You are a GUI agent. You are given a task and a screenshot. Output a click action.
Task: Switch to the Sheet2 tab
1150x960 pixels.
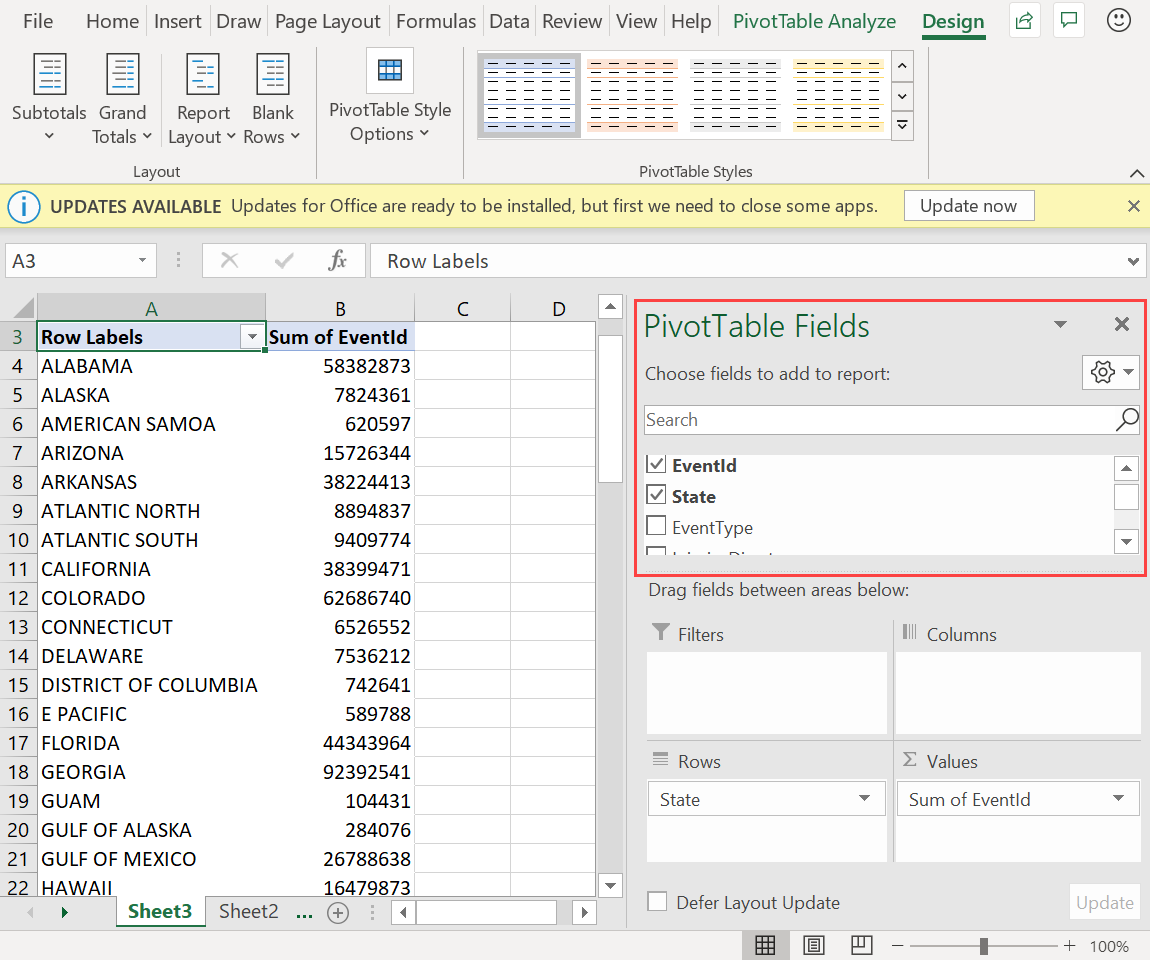click(x=247, y=911)
